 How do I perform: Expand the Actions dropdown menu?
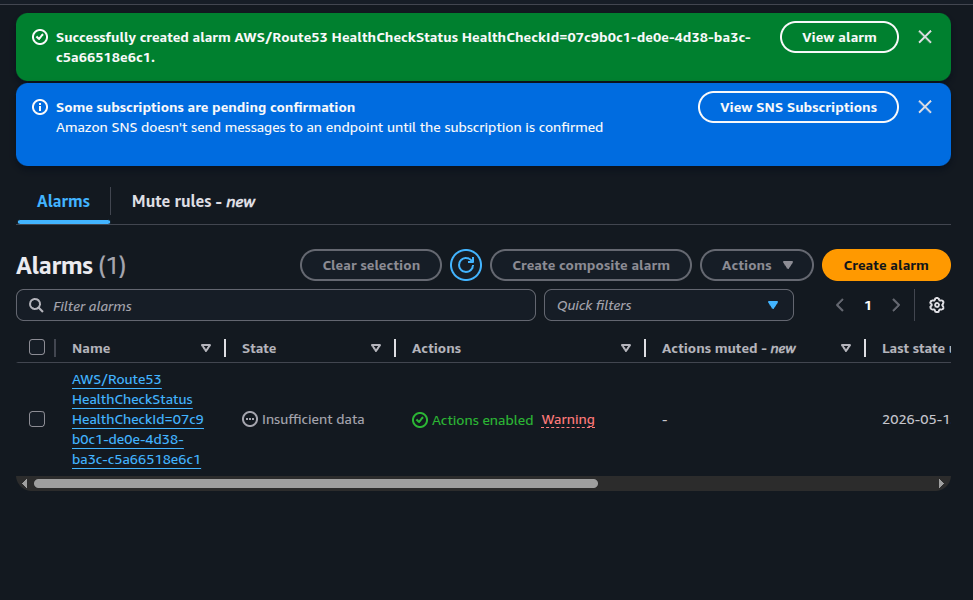(x=756, y=265)
